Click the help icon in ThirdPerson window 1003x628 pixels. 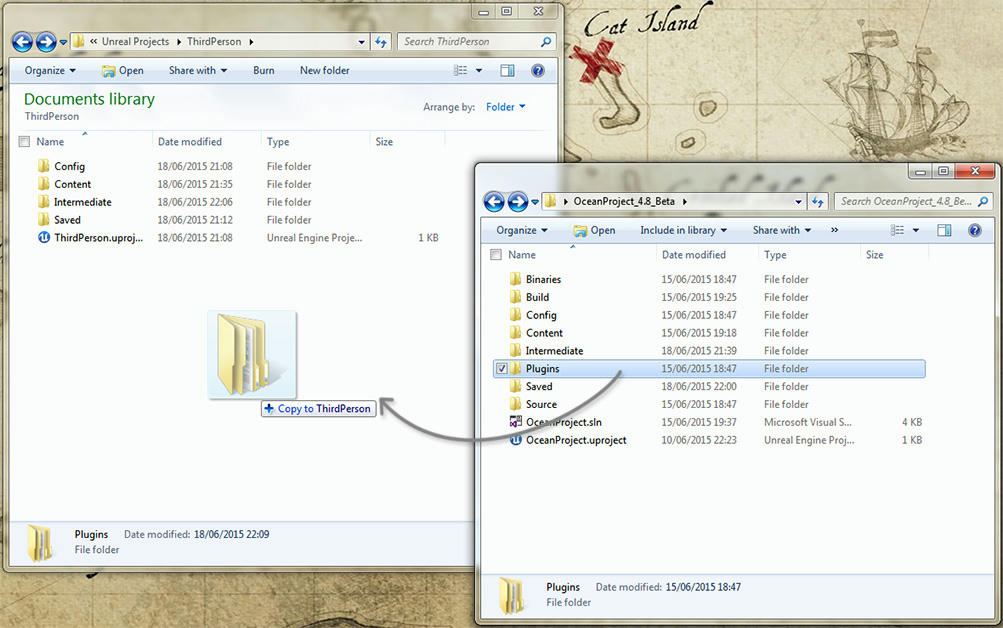pyautogui.click(x=538, y=71)
